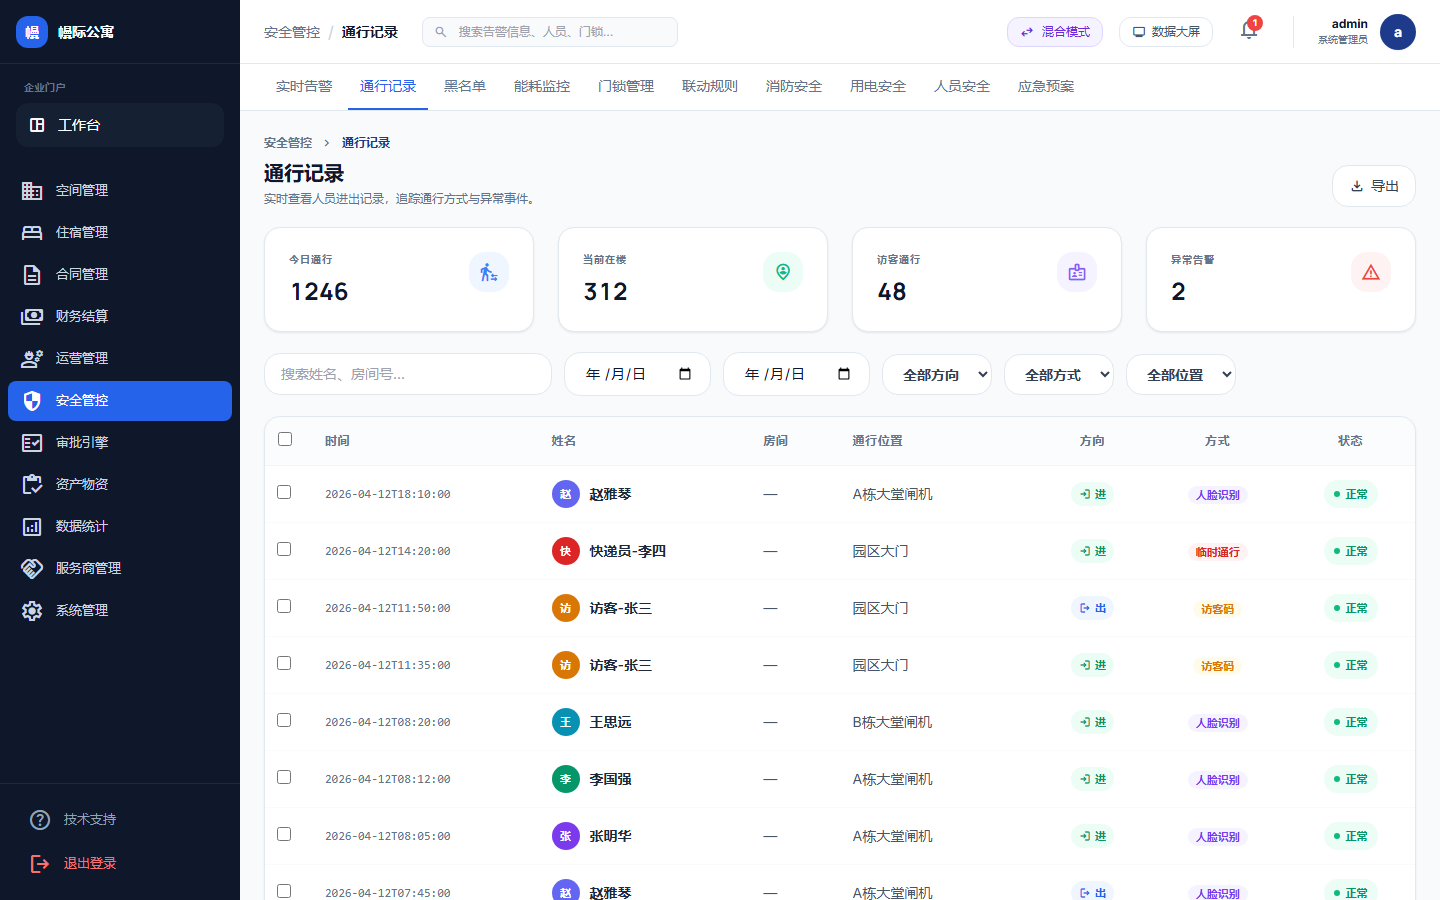Check the row for 快递员-李四
Screen dimensions: 1440x900
pos(285,550)
